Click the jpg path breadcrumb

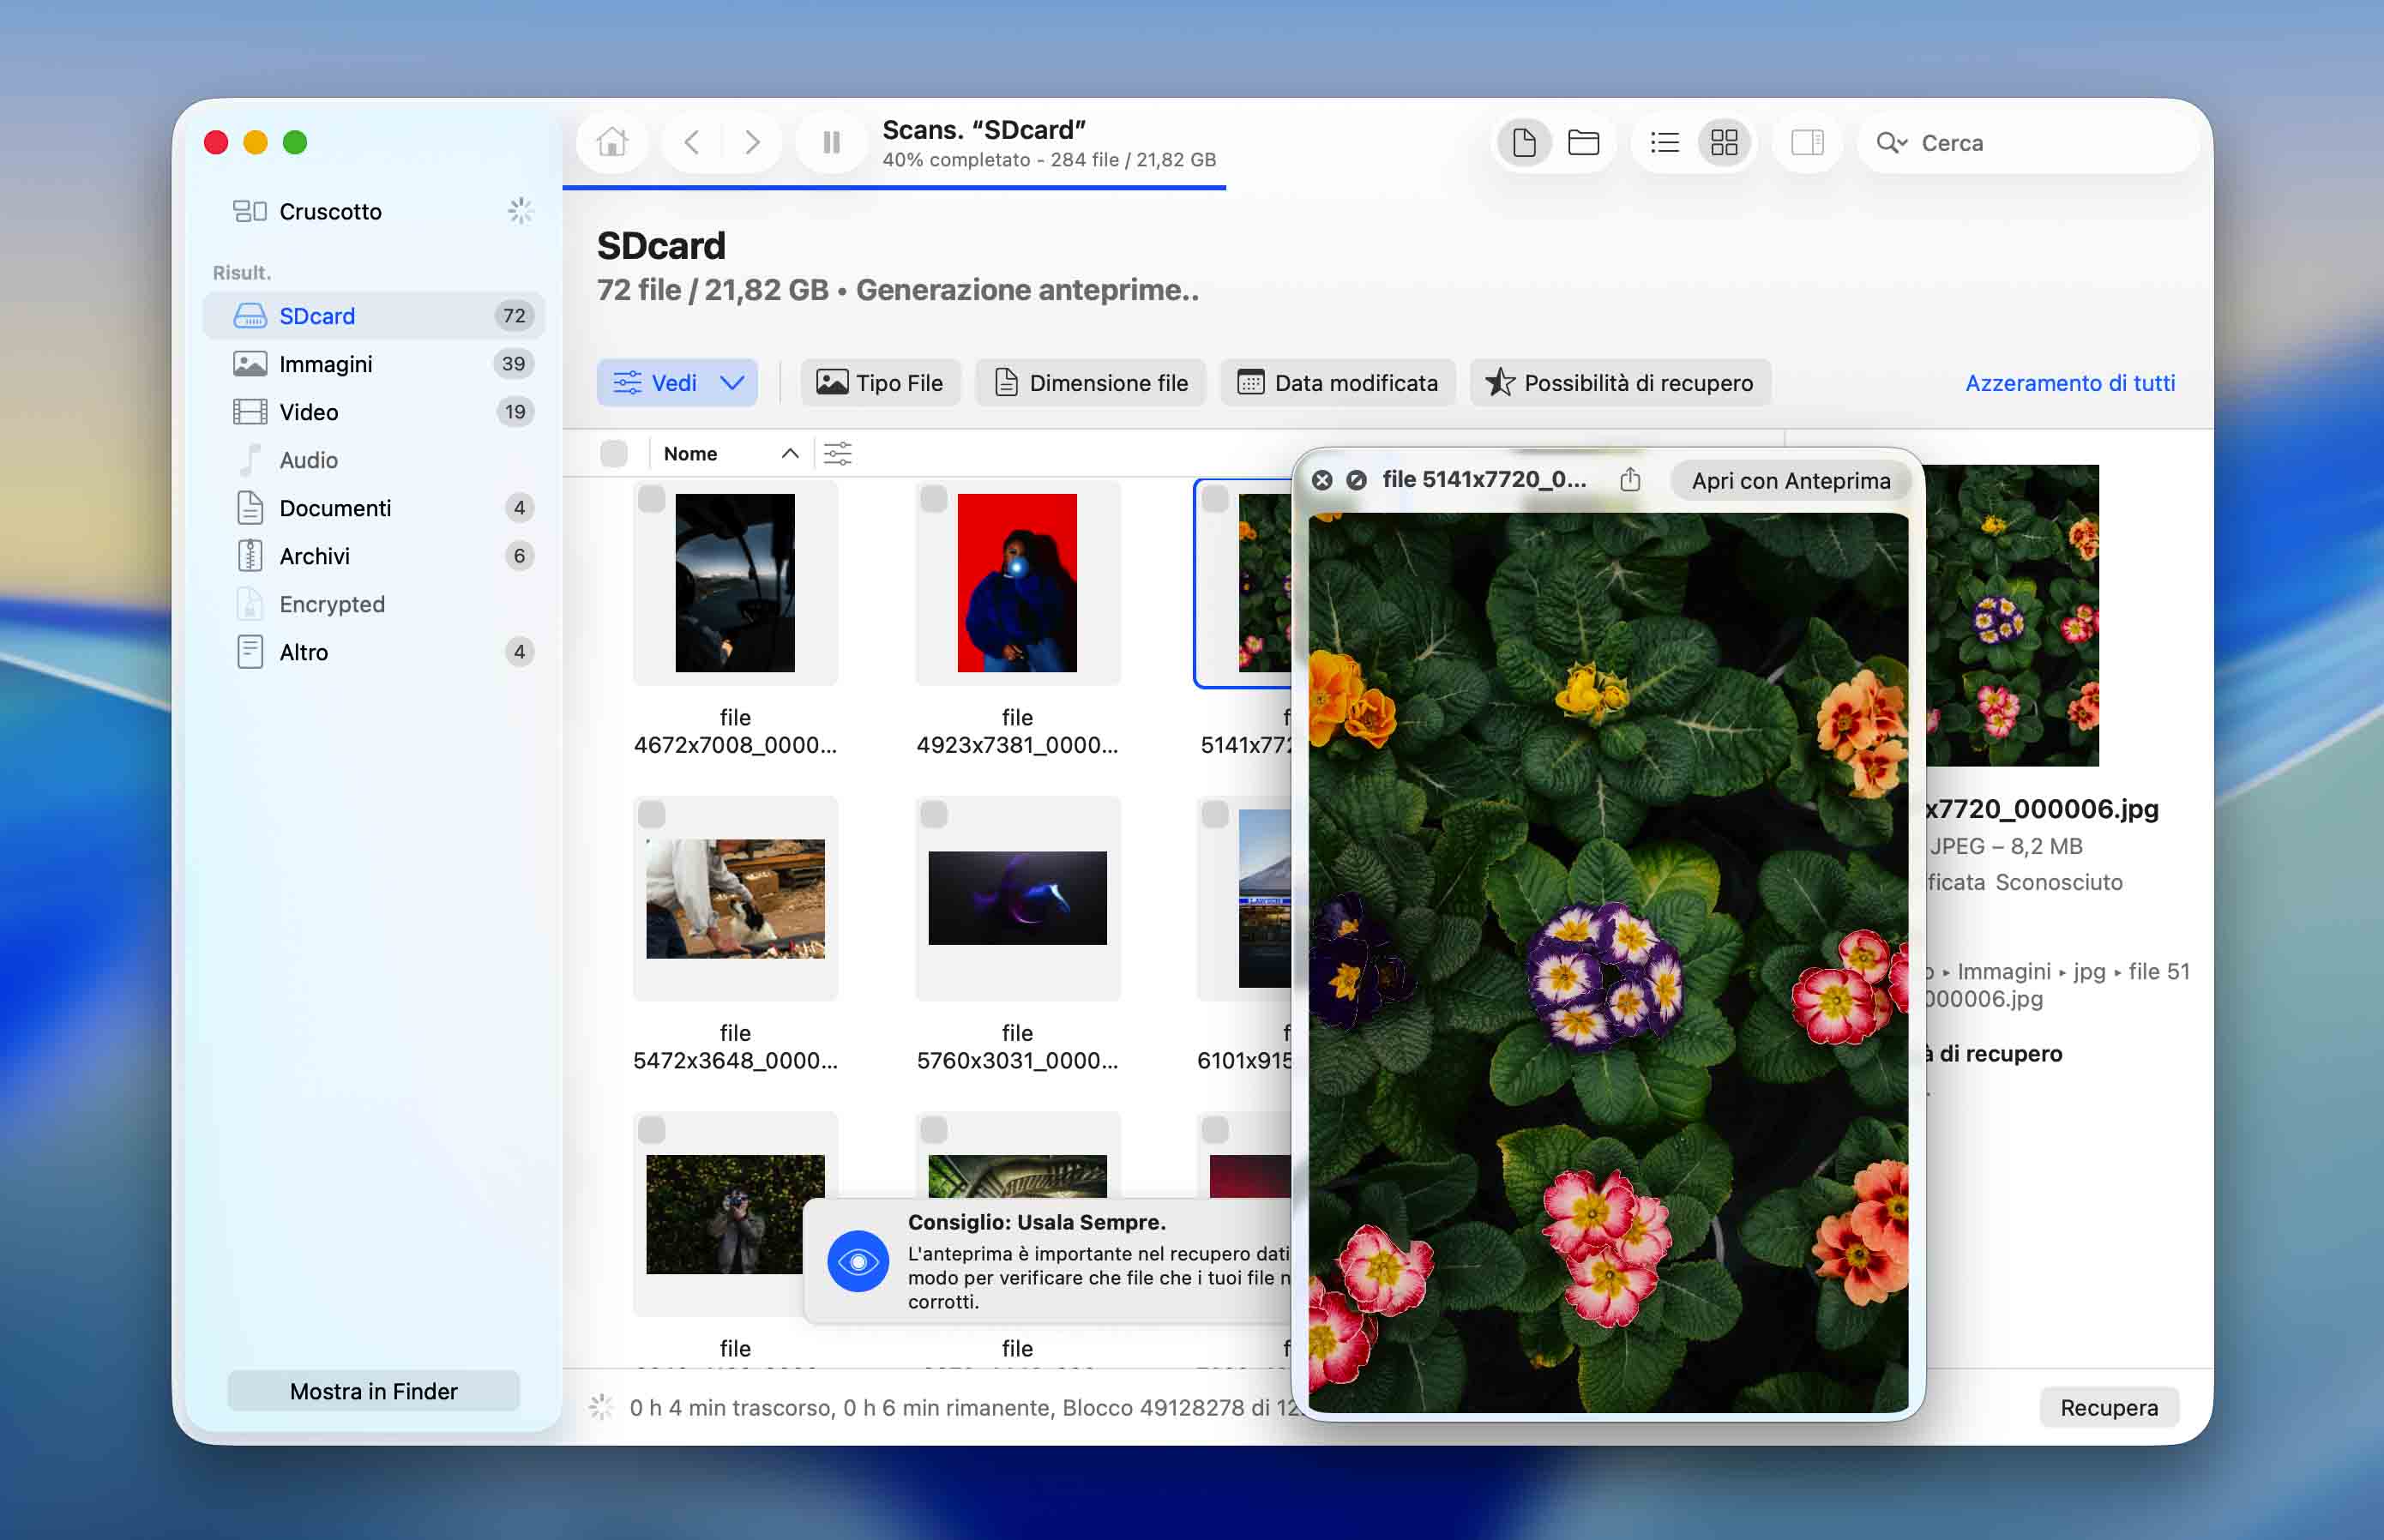2089,972
